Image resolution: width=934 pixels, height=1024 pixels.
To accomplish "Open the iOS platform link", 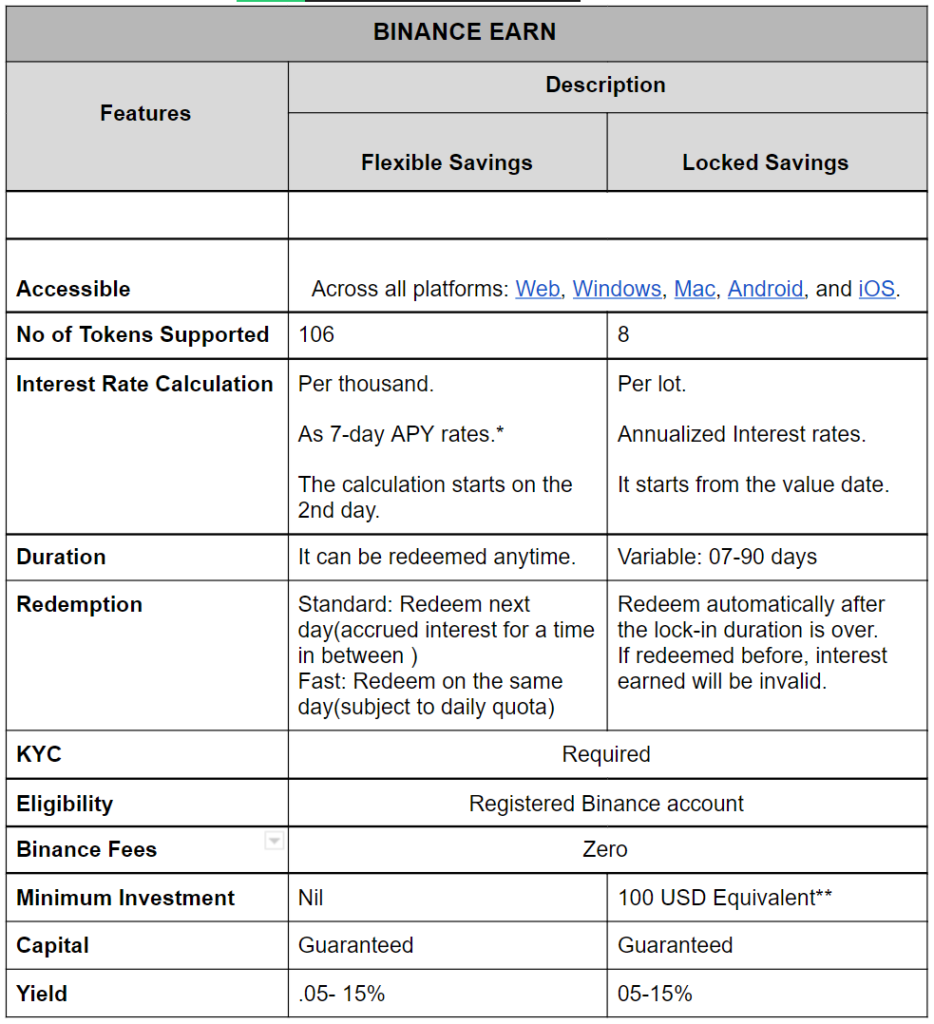I will coord(877,289).
